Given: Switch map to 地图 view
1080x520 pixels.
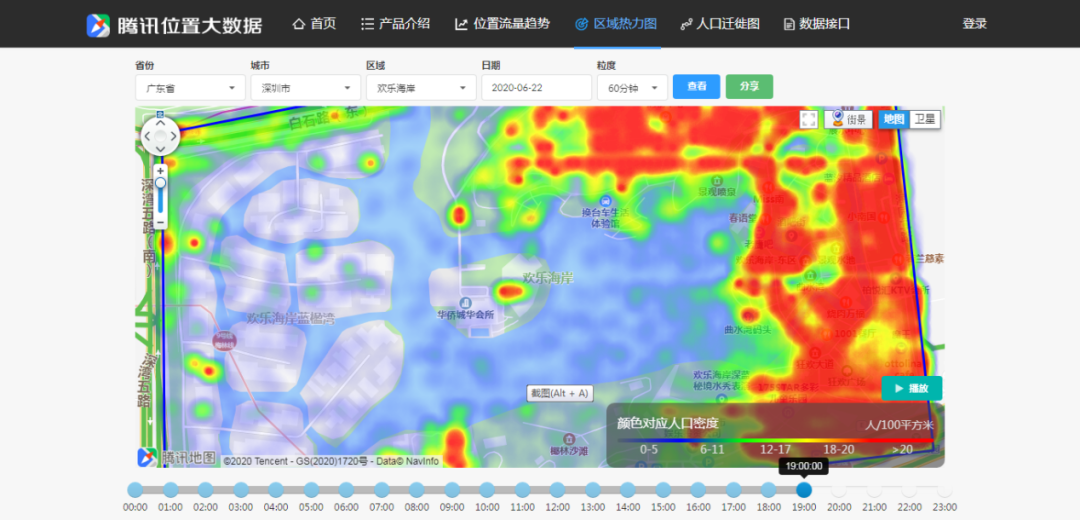Looking at the screenshot, I should [894, 119].
